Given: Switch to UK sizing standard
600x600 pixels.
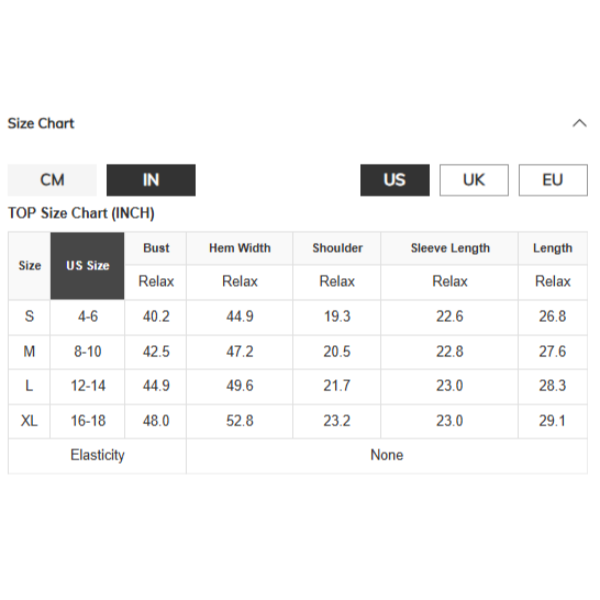Looking at the screenshot, I should coord(474,180).
